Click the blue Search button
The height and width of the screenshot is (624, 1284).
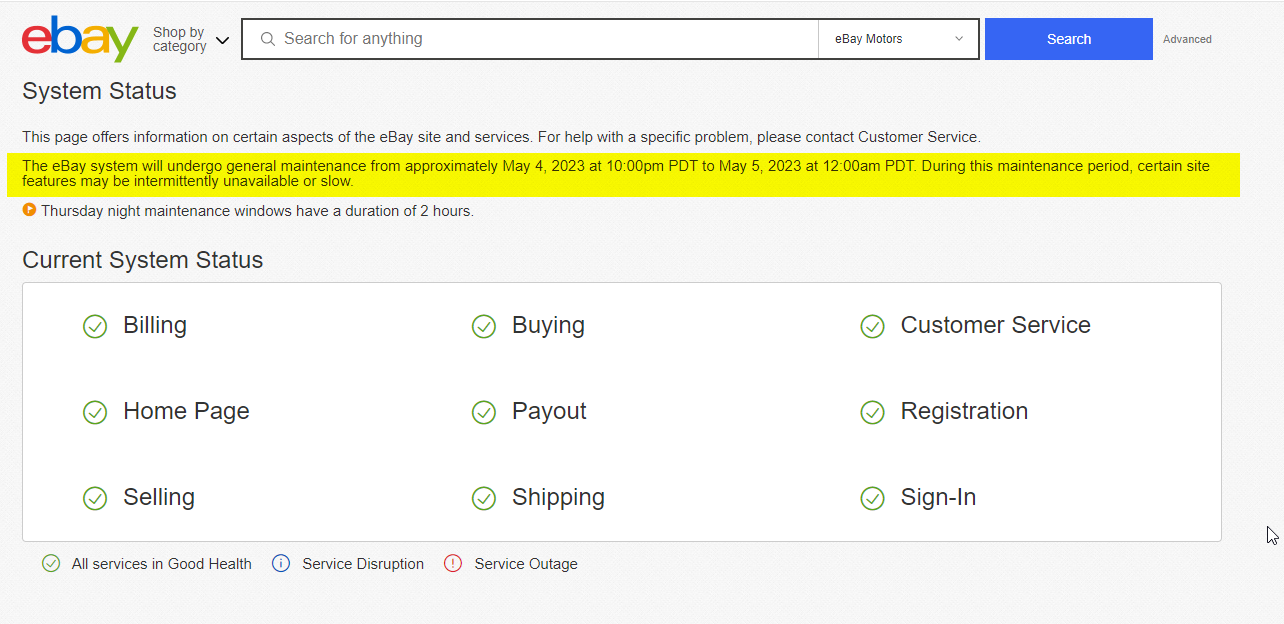1068,39
